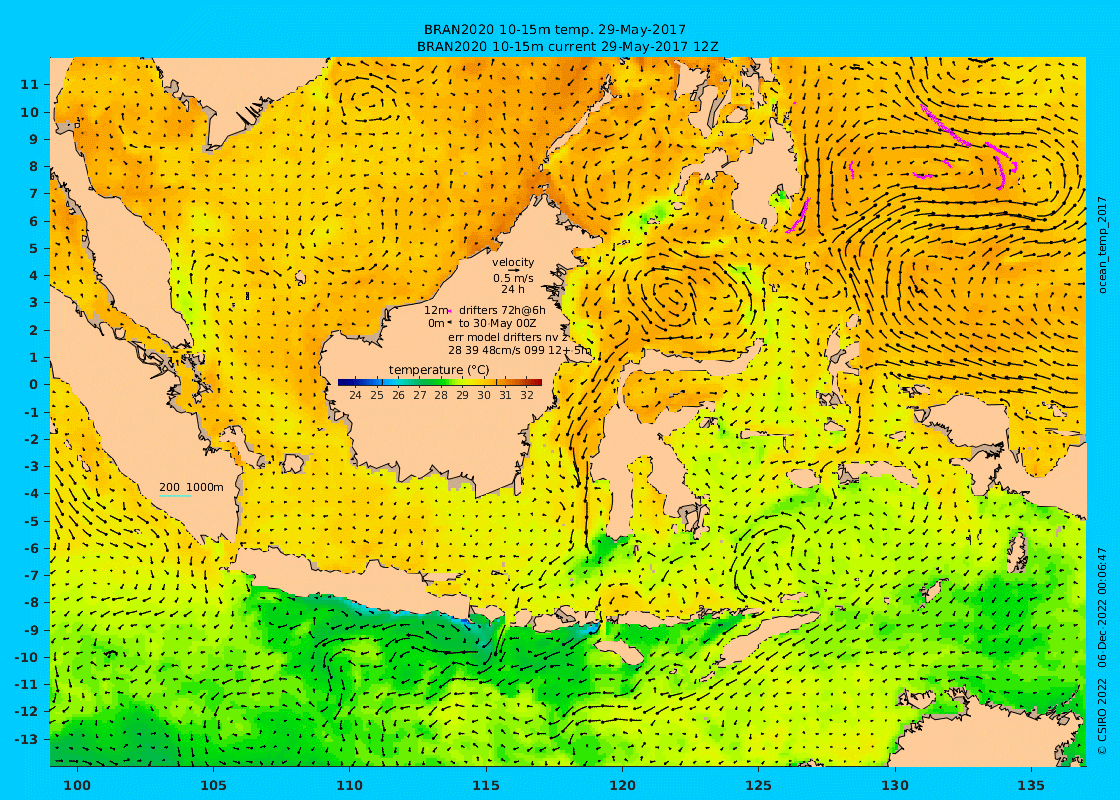This screenshot has width=1120, height=800.
Task: Click the "temperature (°C)" colorbar label
Action: [x=439, y=369]
